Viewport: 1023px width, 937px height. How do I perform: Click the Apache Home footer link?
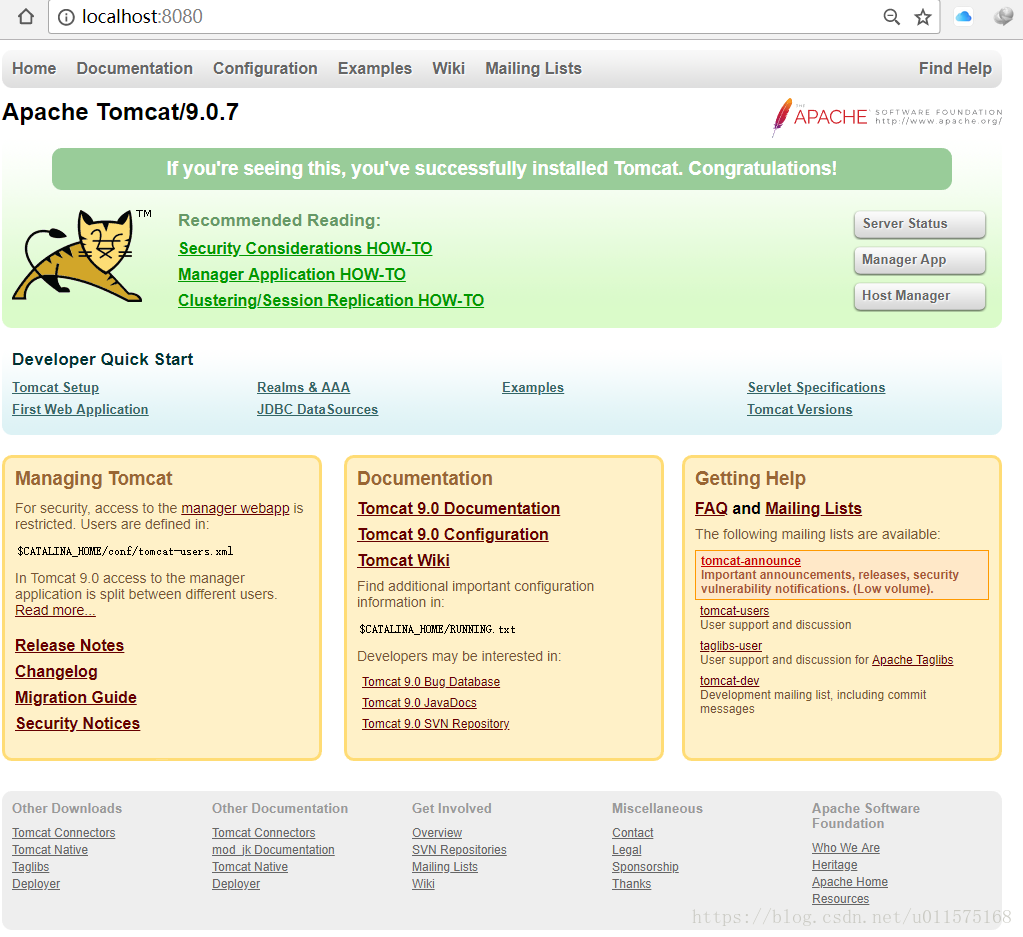(x=849, y=882)
